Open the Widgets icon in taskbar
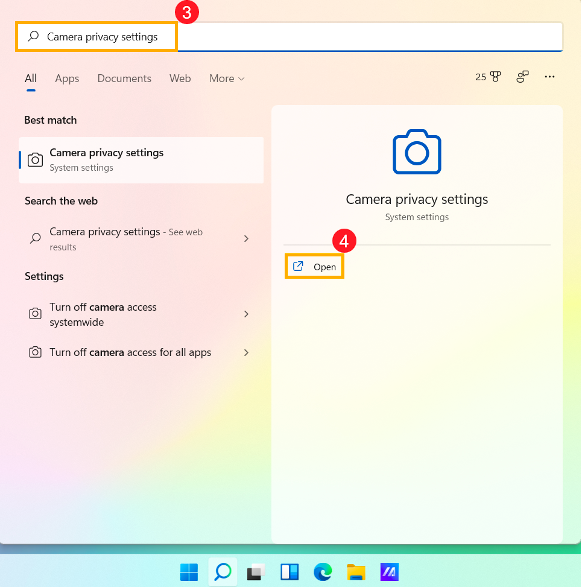 pyautogui.click(x=289, y=572)
